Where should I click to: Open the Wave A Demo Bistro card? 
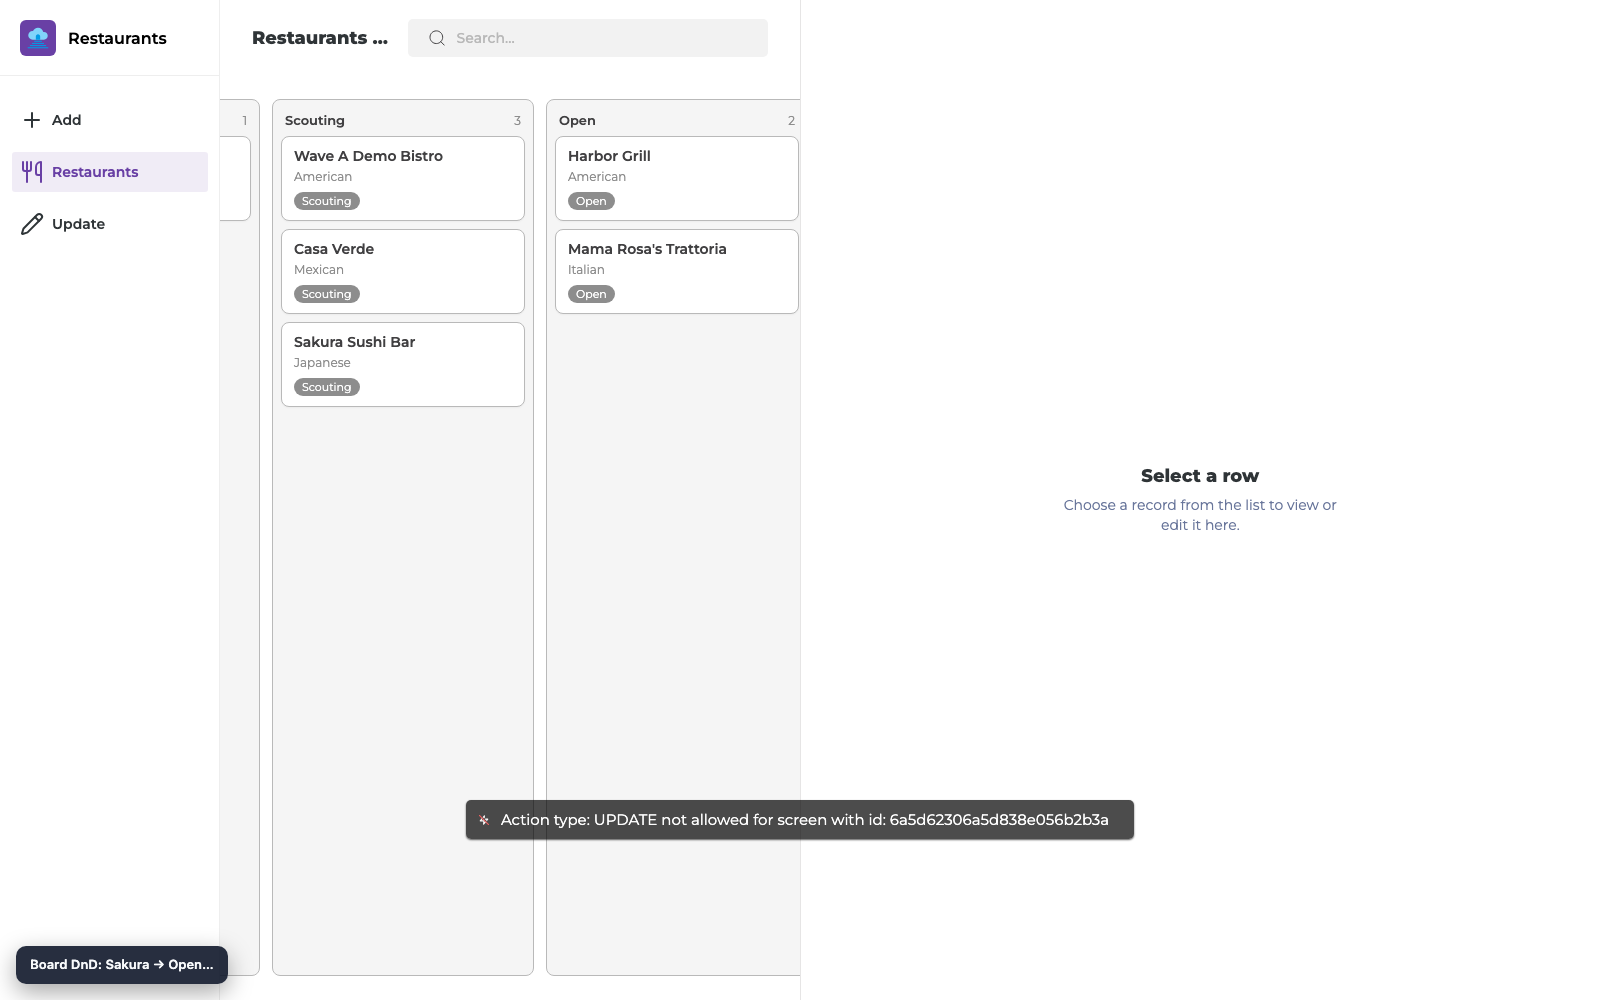[x=403, y=178]
